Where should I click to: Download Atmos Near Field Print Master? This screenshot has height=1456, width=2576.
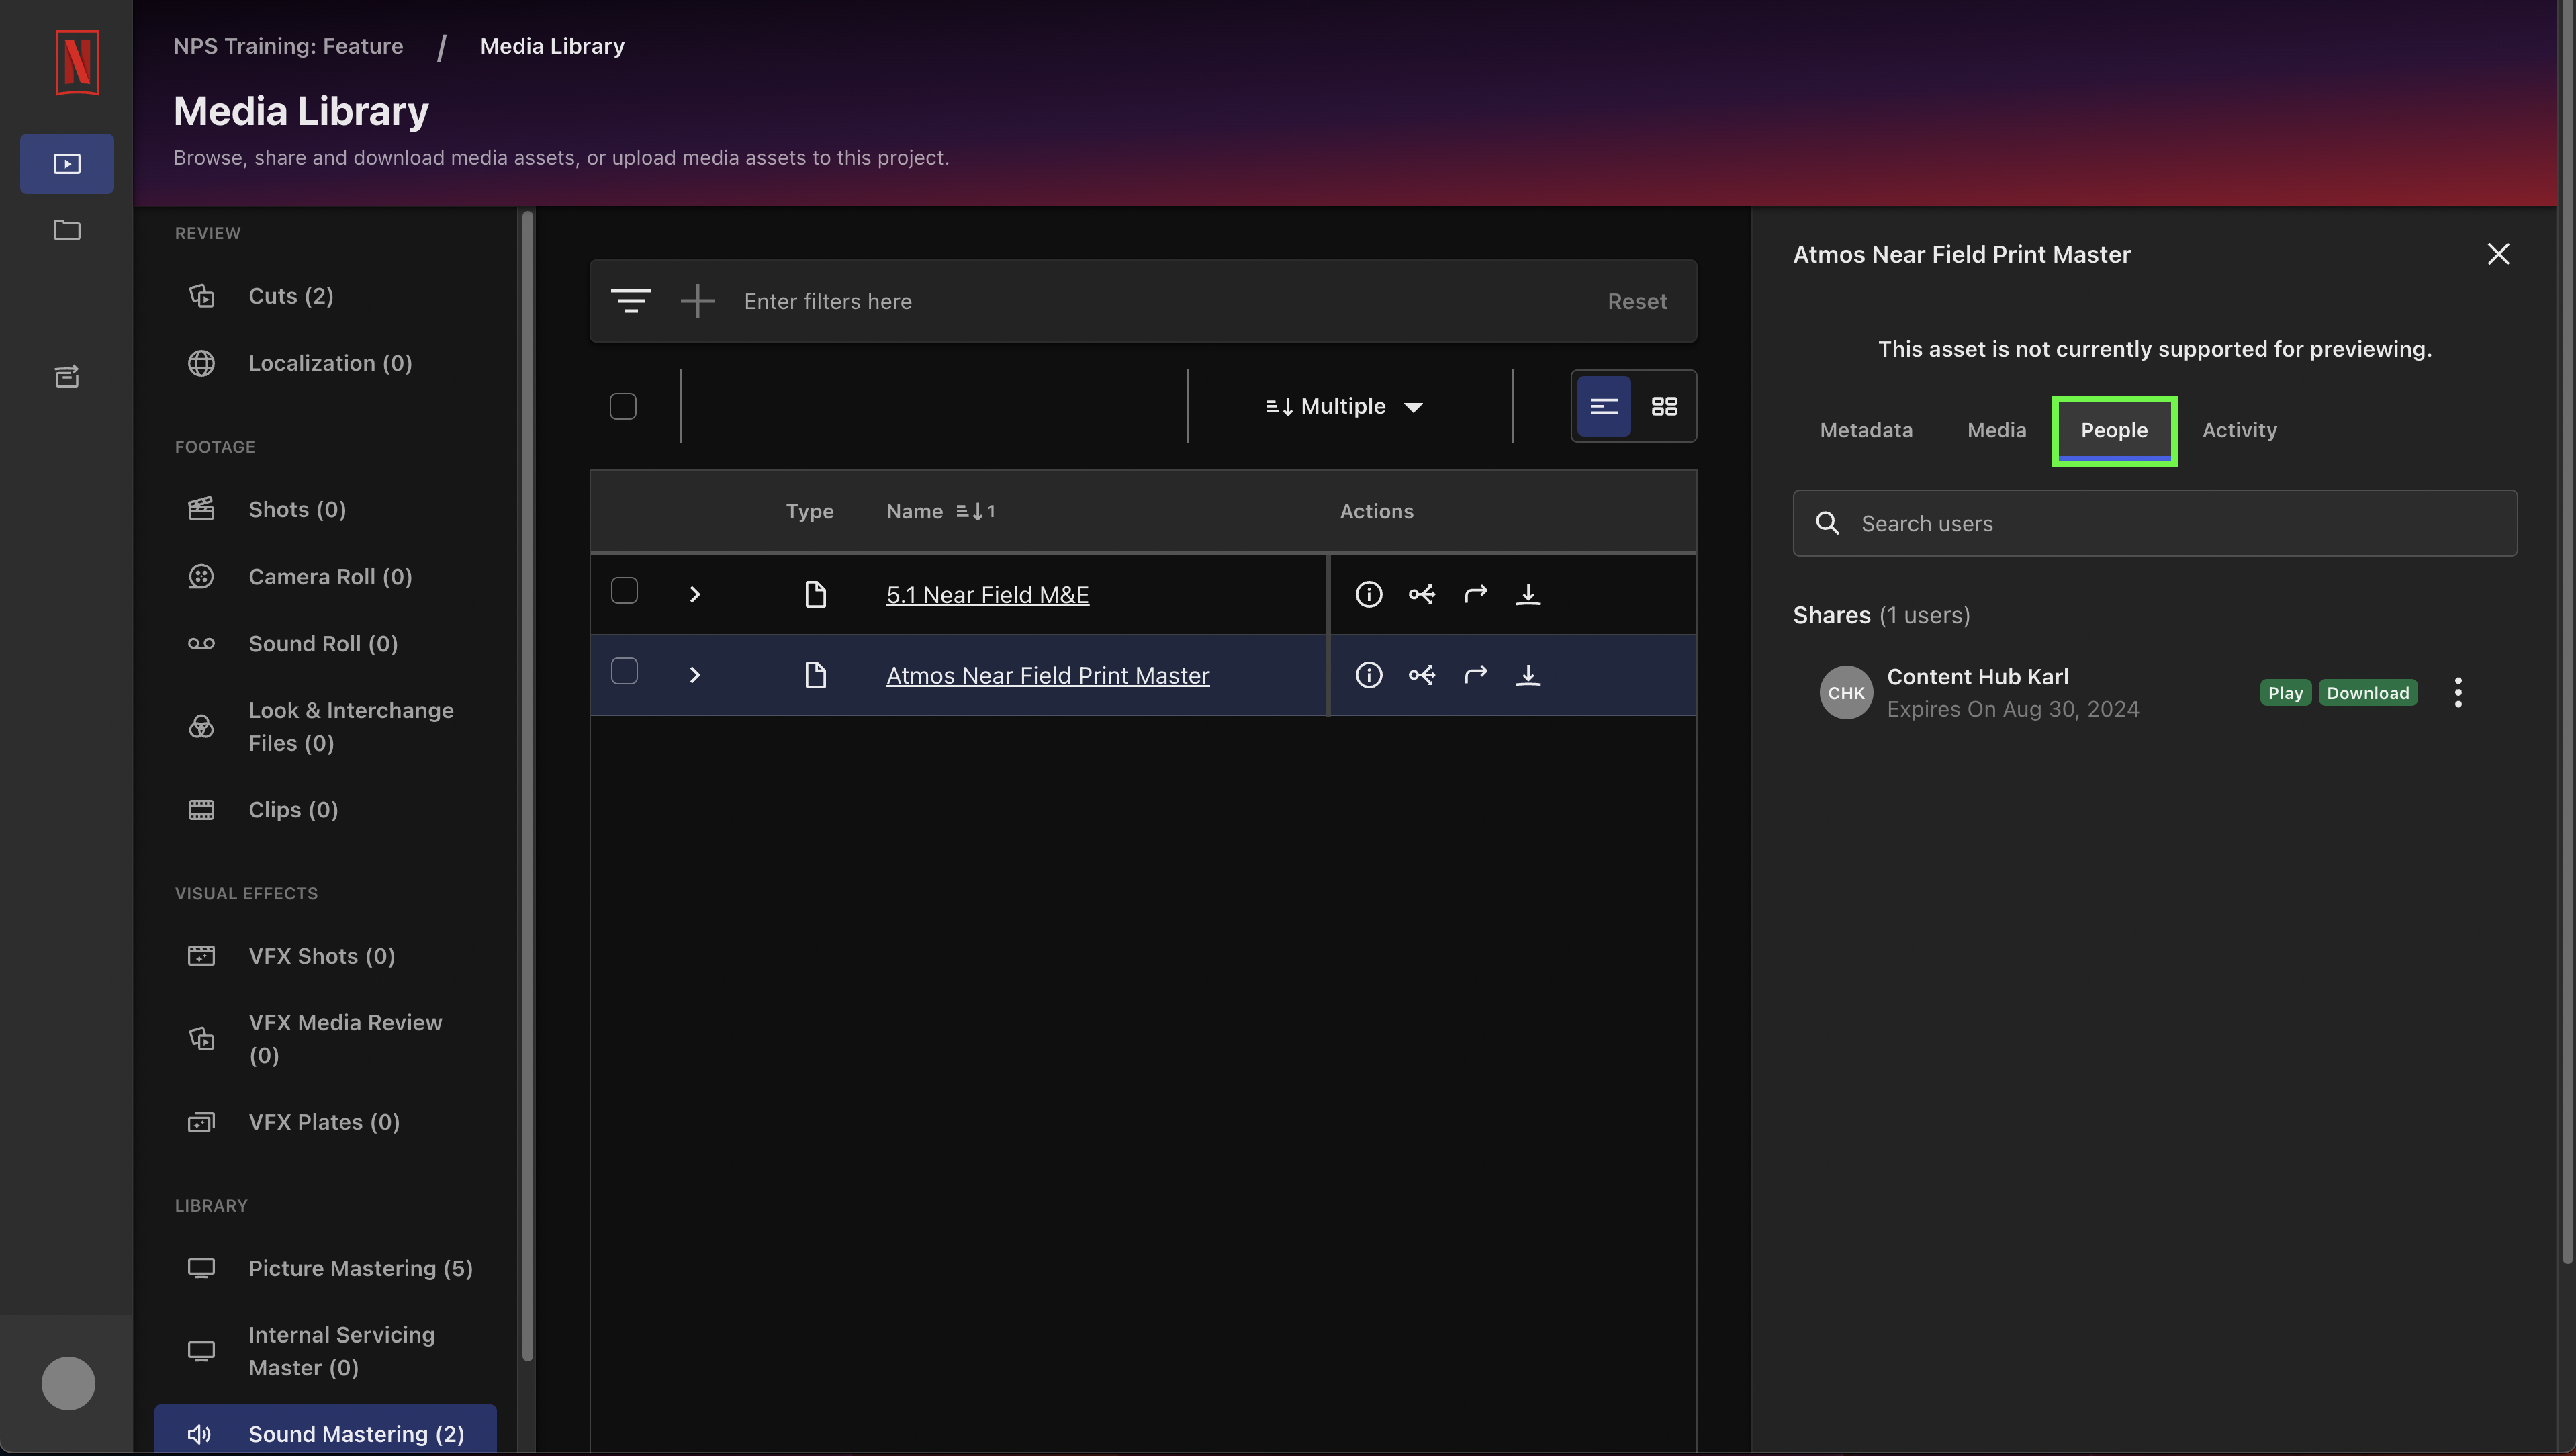pyautogui.click(x=1528, y=675)
